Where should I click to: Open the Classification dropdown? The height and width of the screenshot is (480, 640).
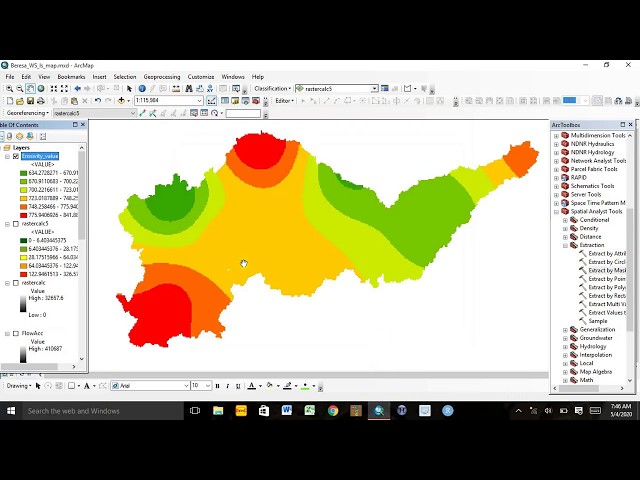[x=272, y=89]
